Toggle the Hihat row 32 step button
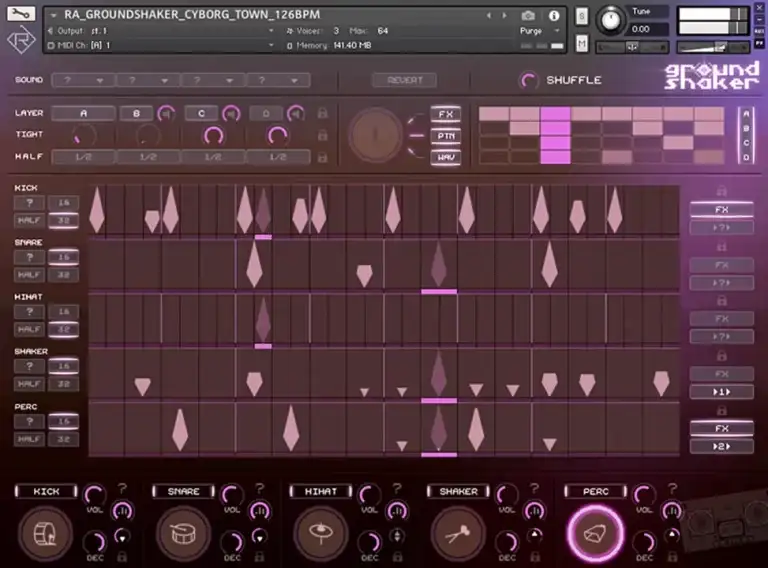Screen dimensions: 768x568 (x=64, y=329)
